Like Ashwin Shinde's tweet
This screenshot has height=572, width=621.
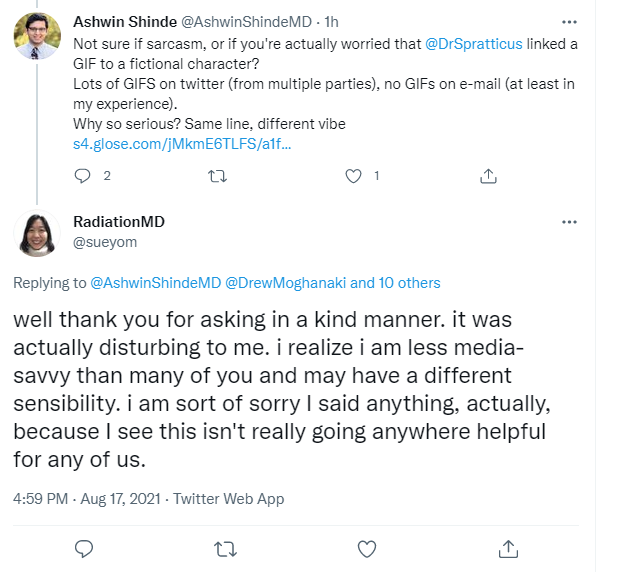click(353, 175)
